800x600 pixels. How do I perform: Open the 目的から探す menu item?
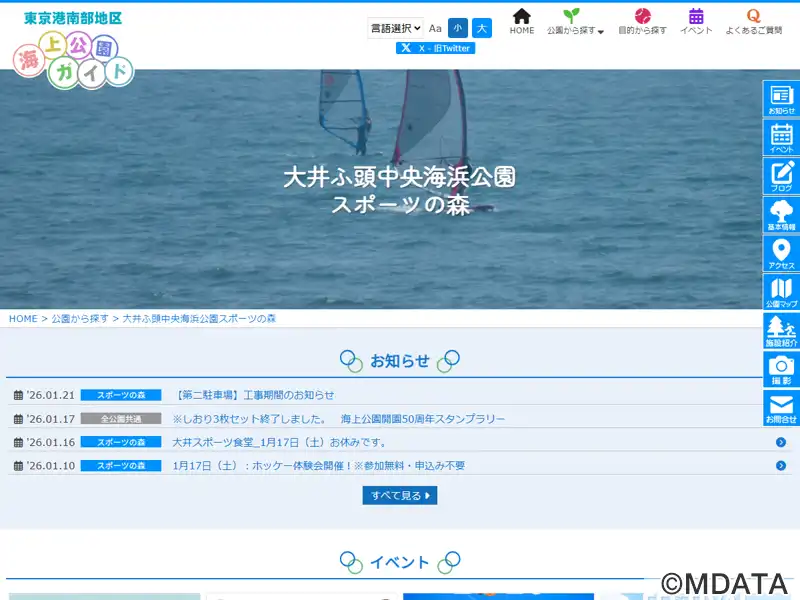click(642, 22)
